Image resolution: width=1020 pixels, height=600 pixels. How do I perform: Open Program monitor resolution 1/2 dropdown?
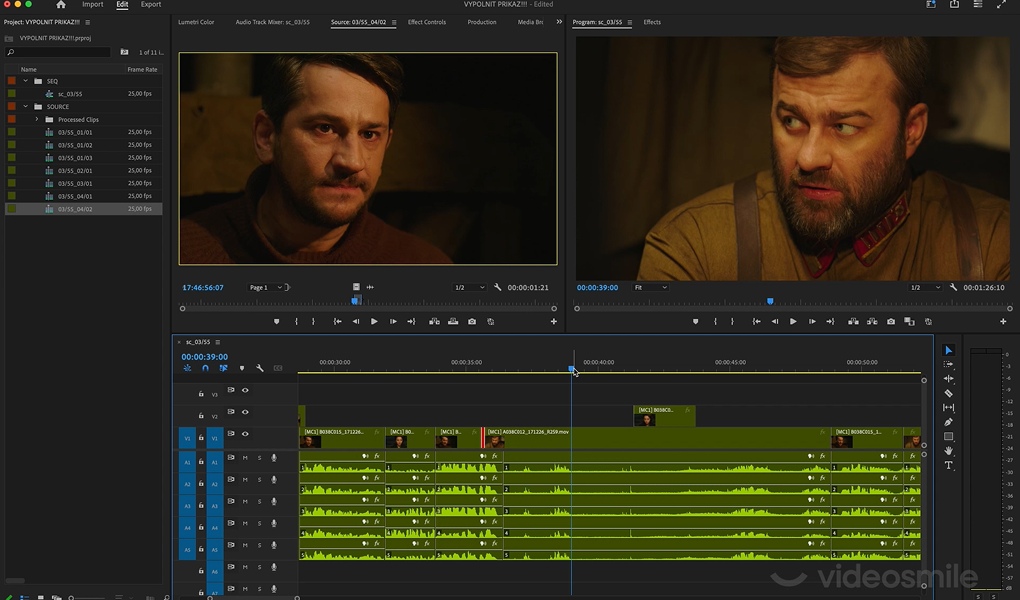tap(924, 287)
